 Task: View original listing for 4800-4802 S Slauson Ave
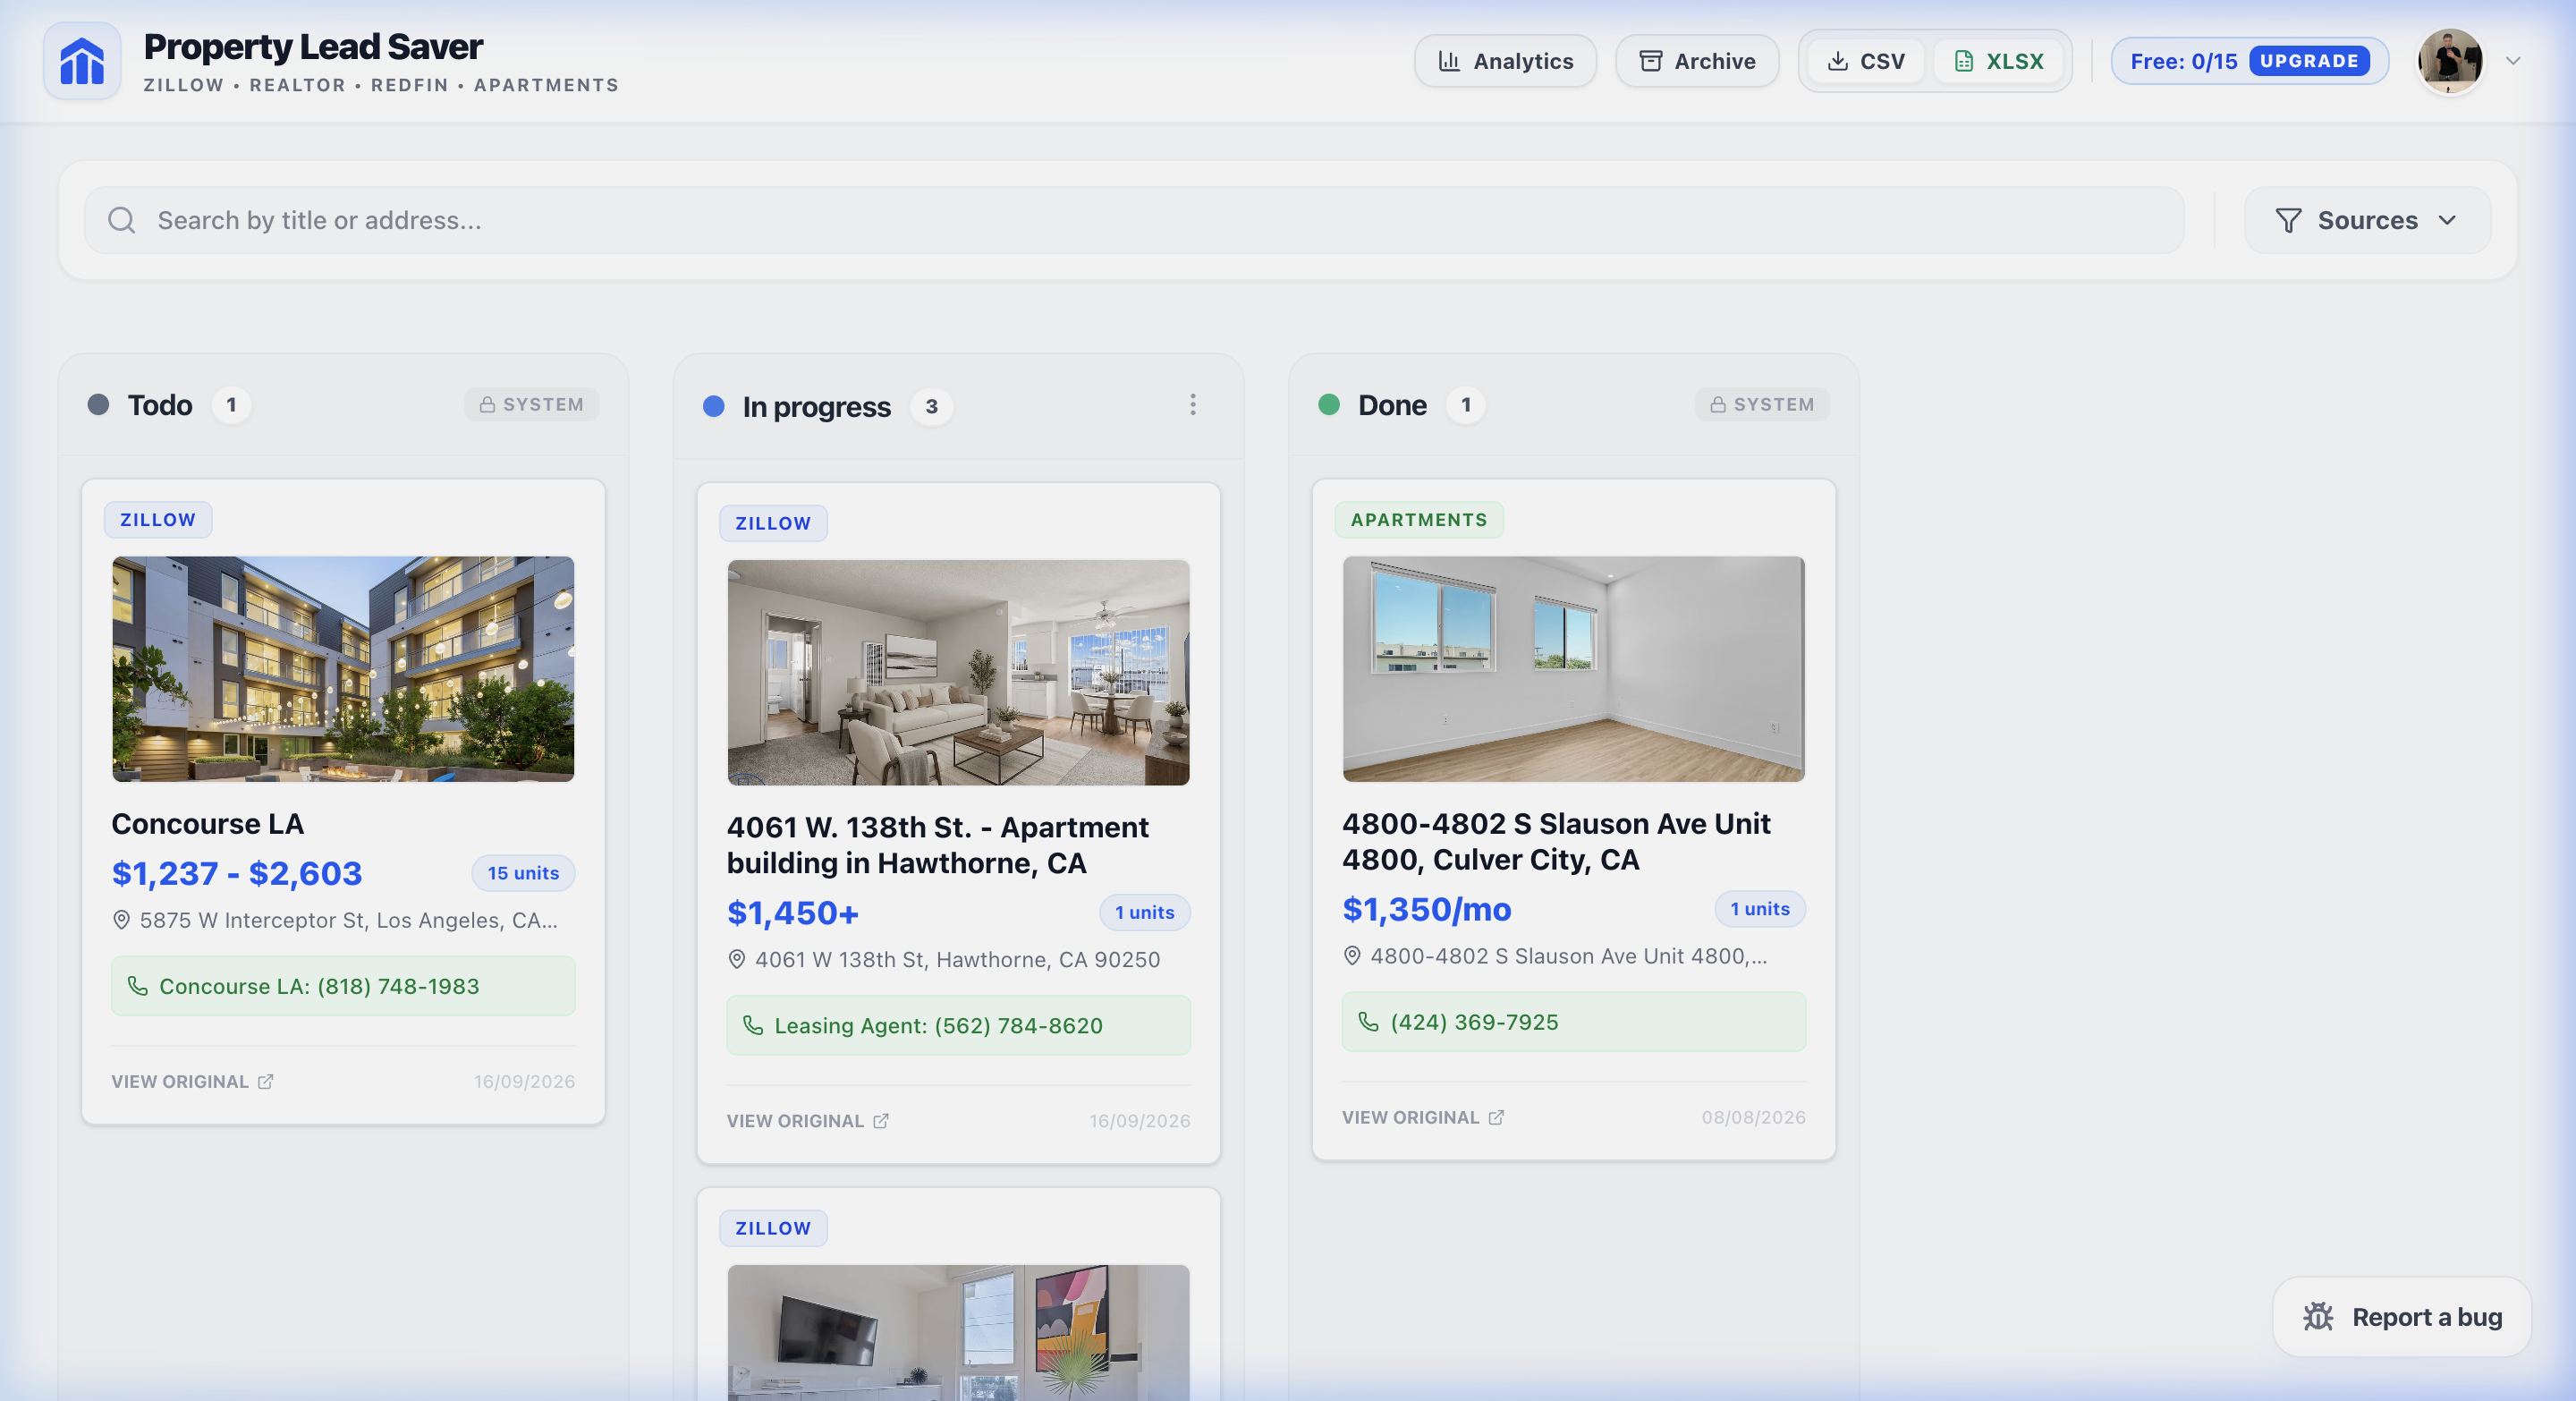(1423, 1118)
